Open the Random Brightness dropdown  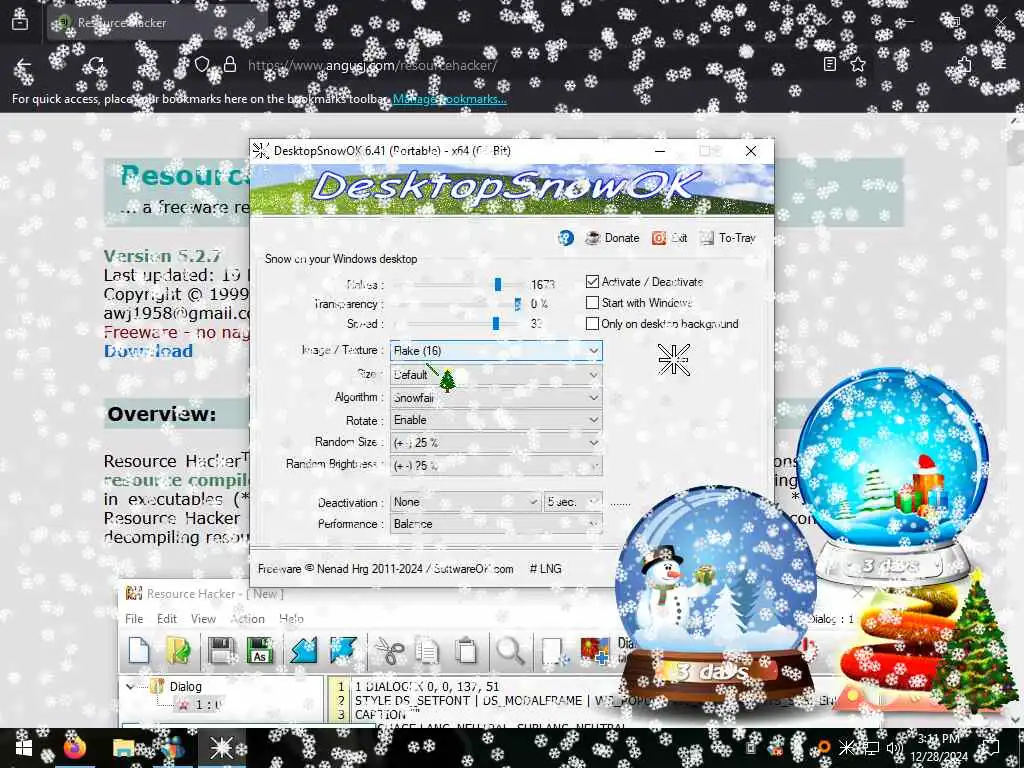pos(496,466)
